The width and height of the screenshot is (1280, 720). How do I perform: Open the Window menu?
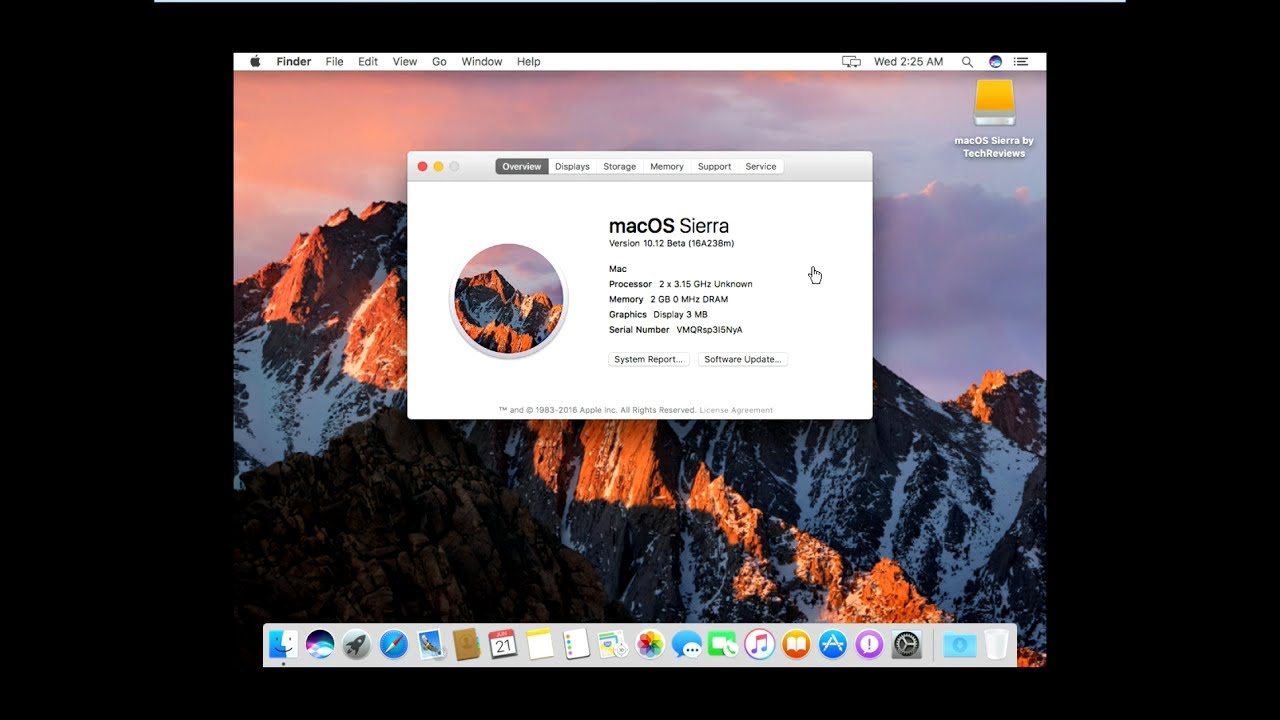pos(482,62)
